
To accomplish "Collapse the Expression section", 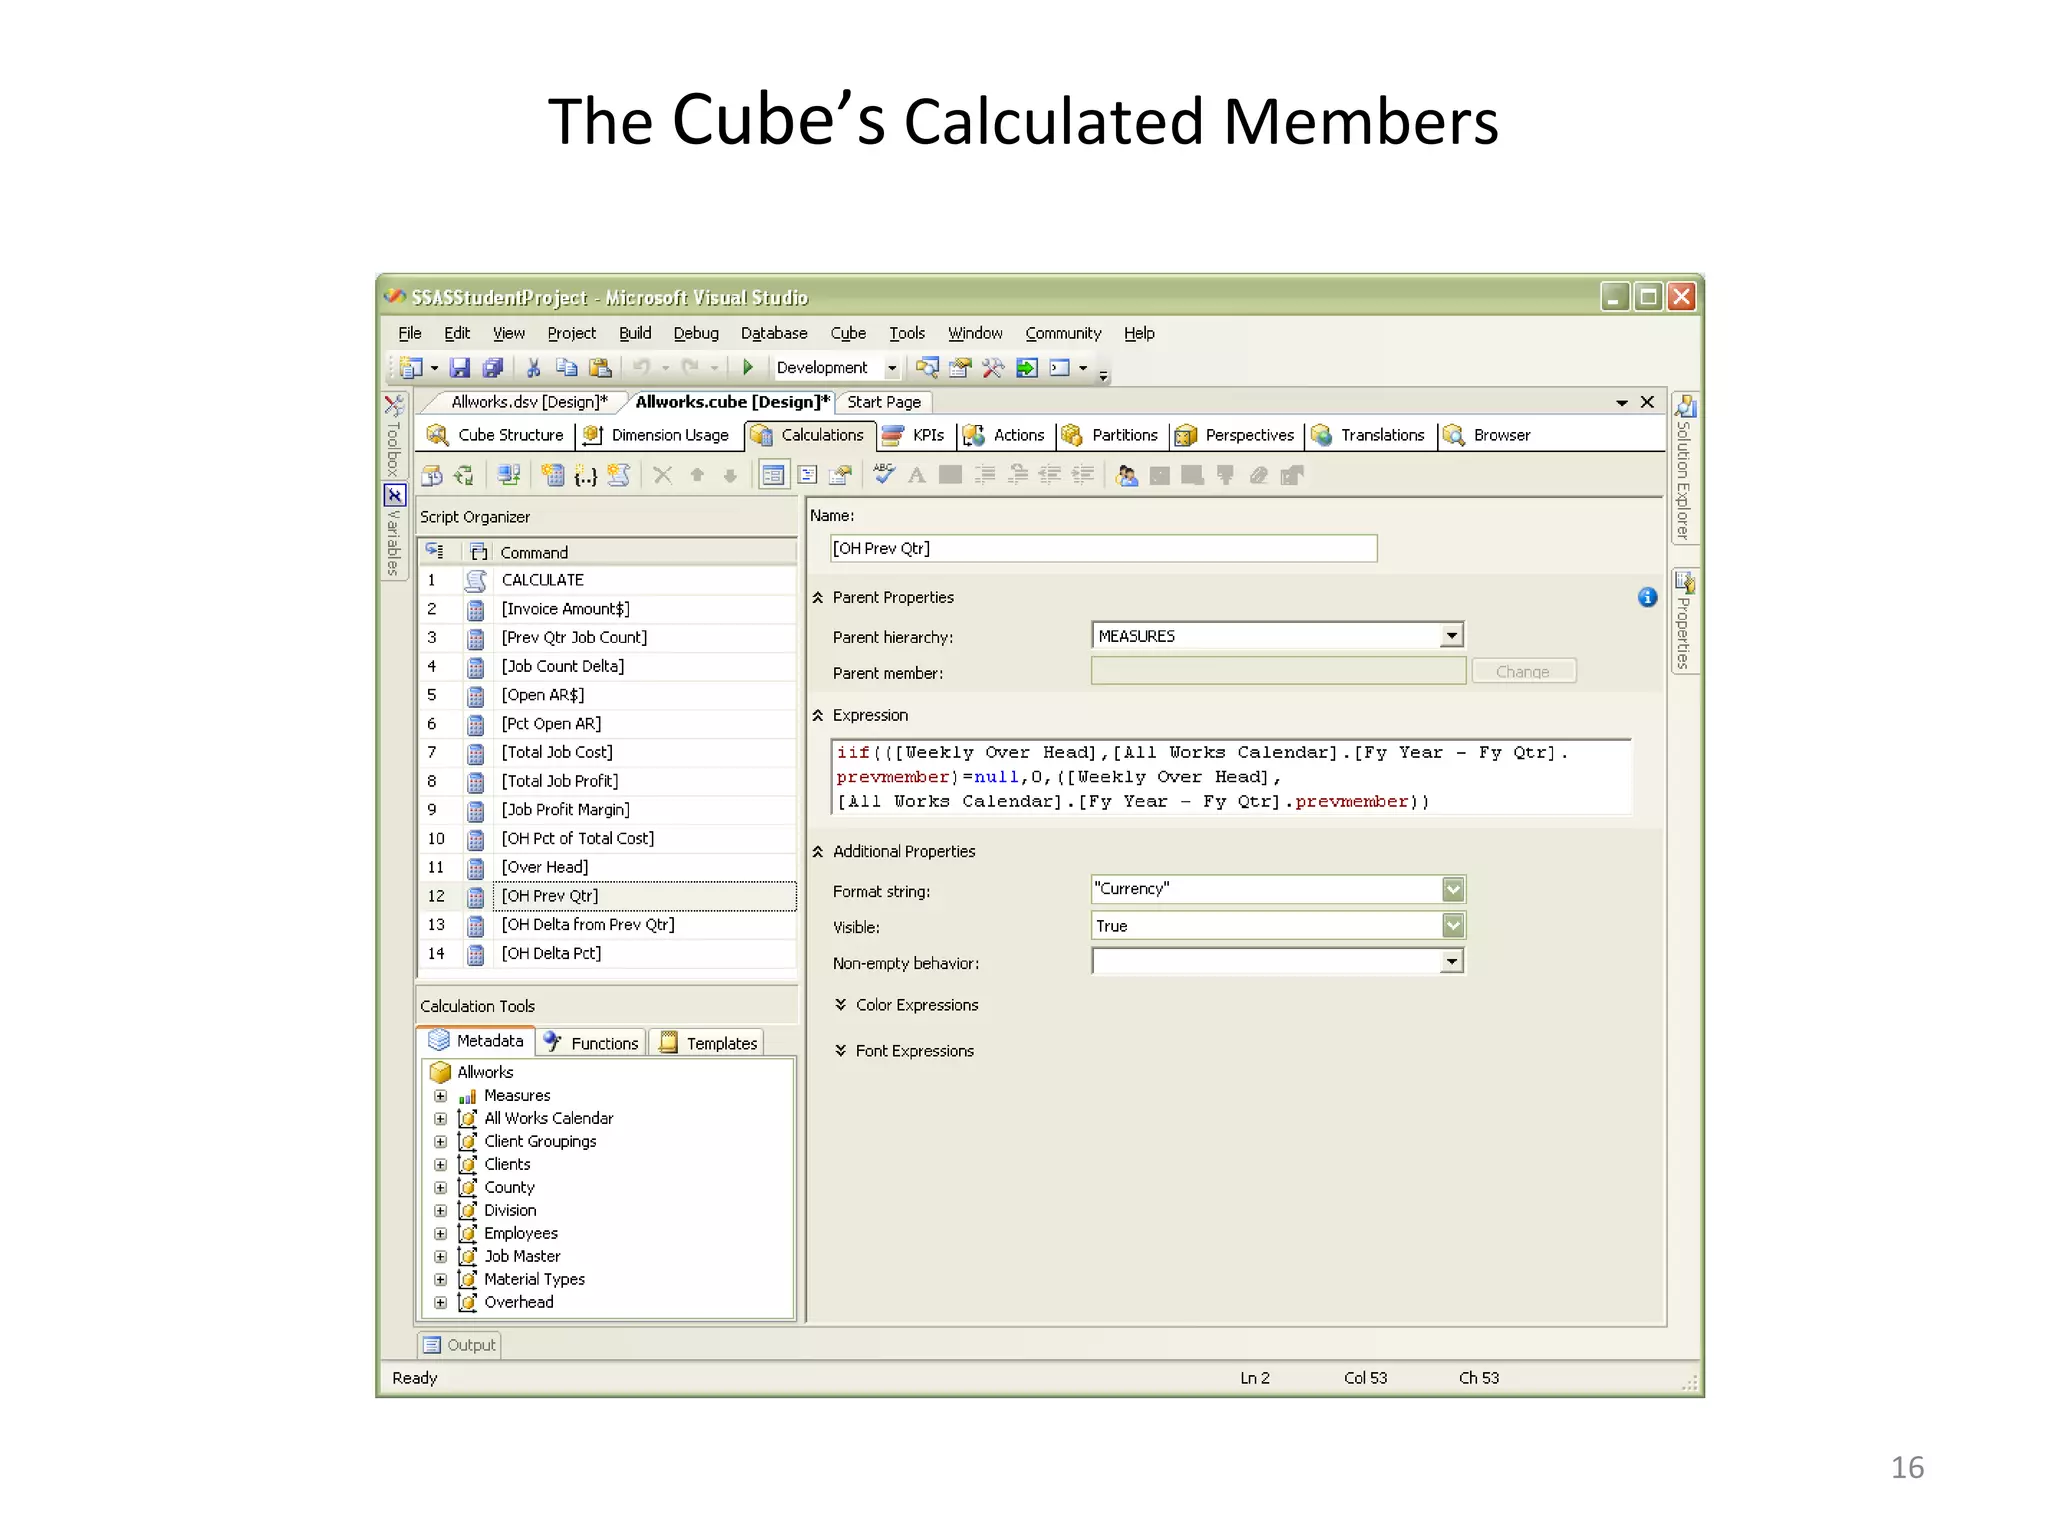I will pos(818,716).
